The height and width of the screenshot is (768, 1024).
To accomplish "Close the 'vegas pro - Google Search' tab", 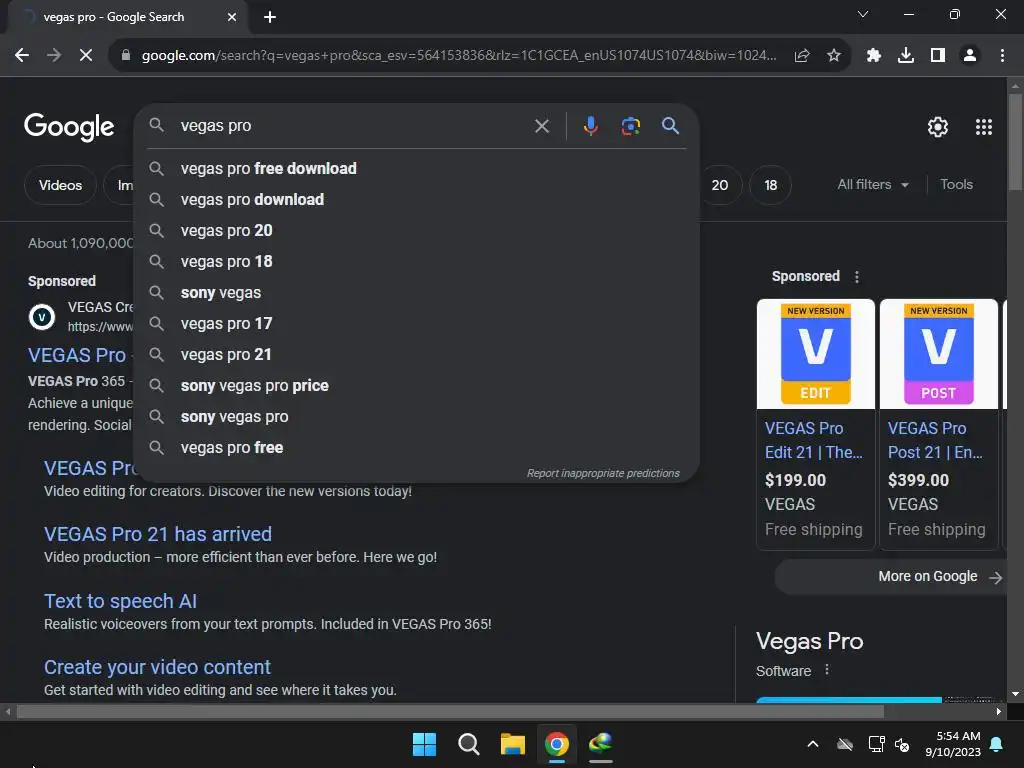I will [232, 17].
